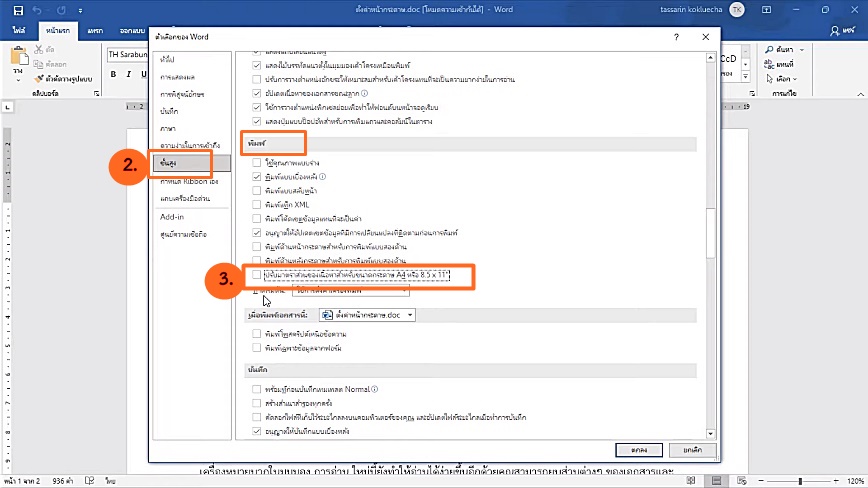Expand the Select dropdown arrow
The width and height of the screenshot is (868, 488).
795,79
